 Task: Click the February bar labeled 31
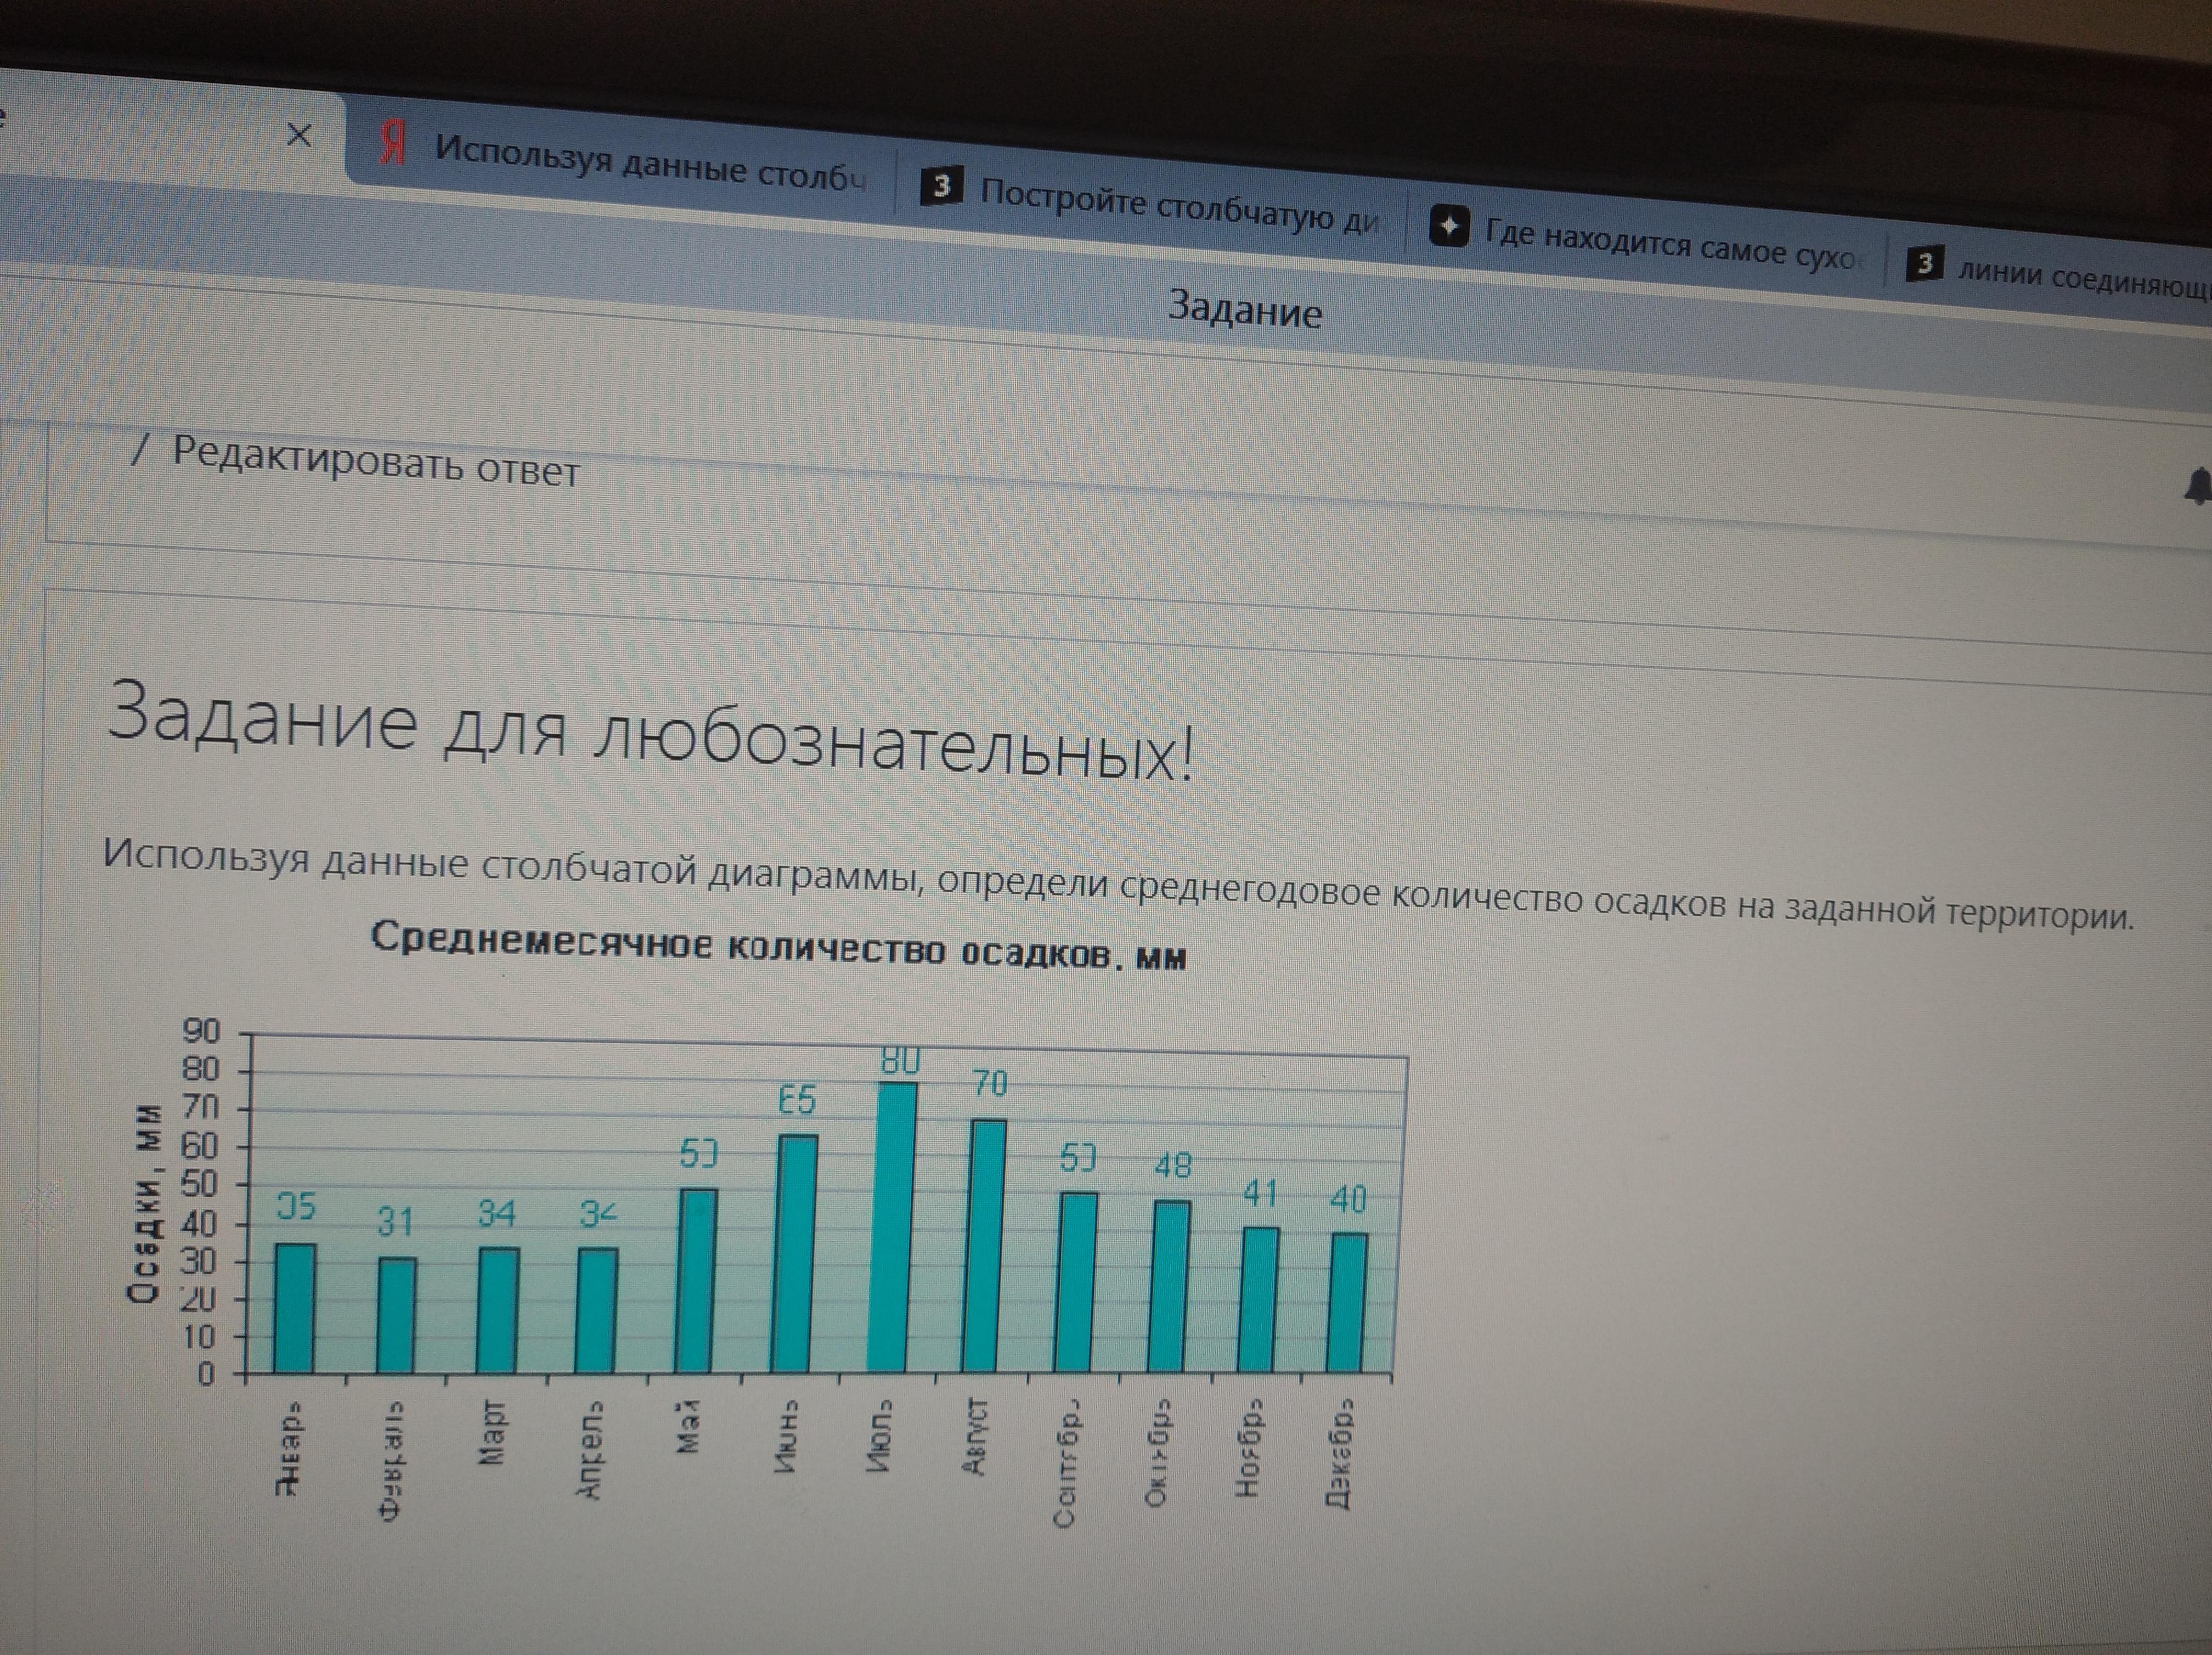(x=396, y=1315)
